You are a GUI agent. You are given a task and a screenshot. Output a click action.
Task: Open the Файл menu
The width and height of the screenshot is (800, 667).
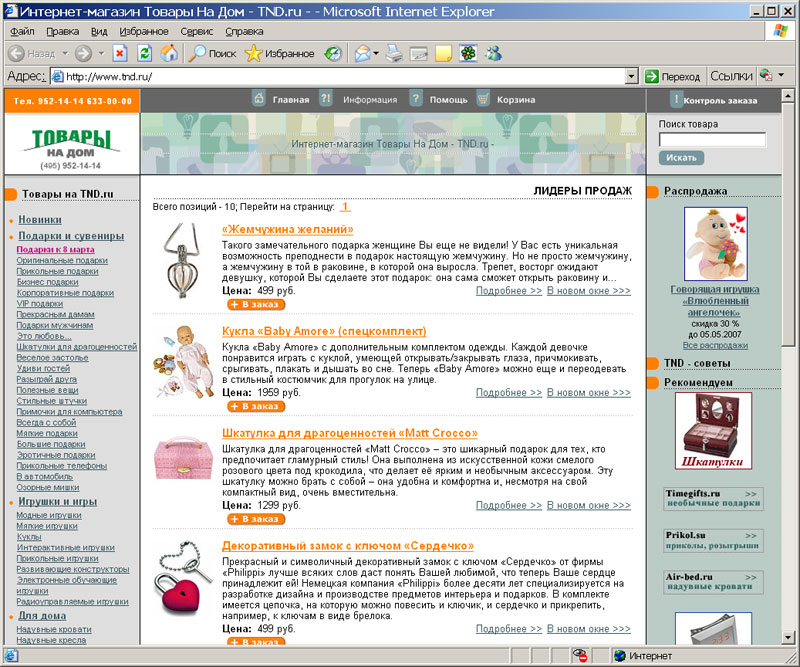pos(22,31)
